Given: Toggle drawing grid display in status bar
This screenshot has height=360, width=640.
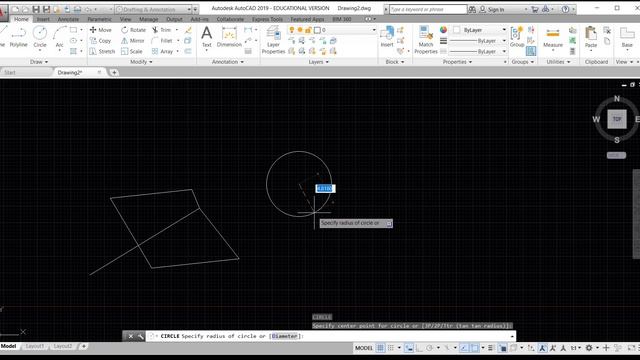Looking at the screenshot, I should coord(380,348).
